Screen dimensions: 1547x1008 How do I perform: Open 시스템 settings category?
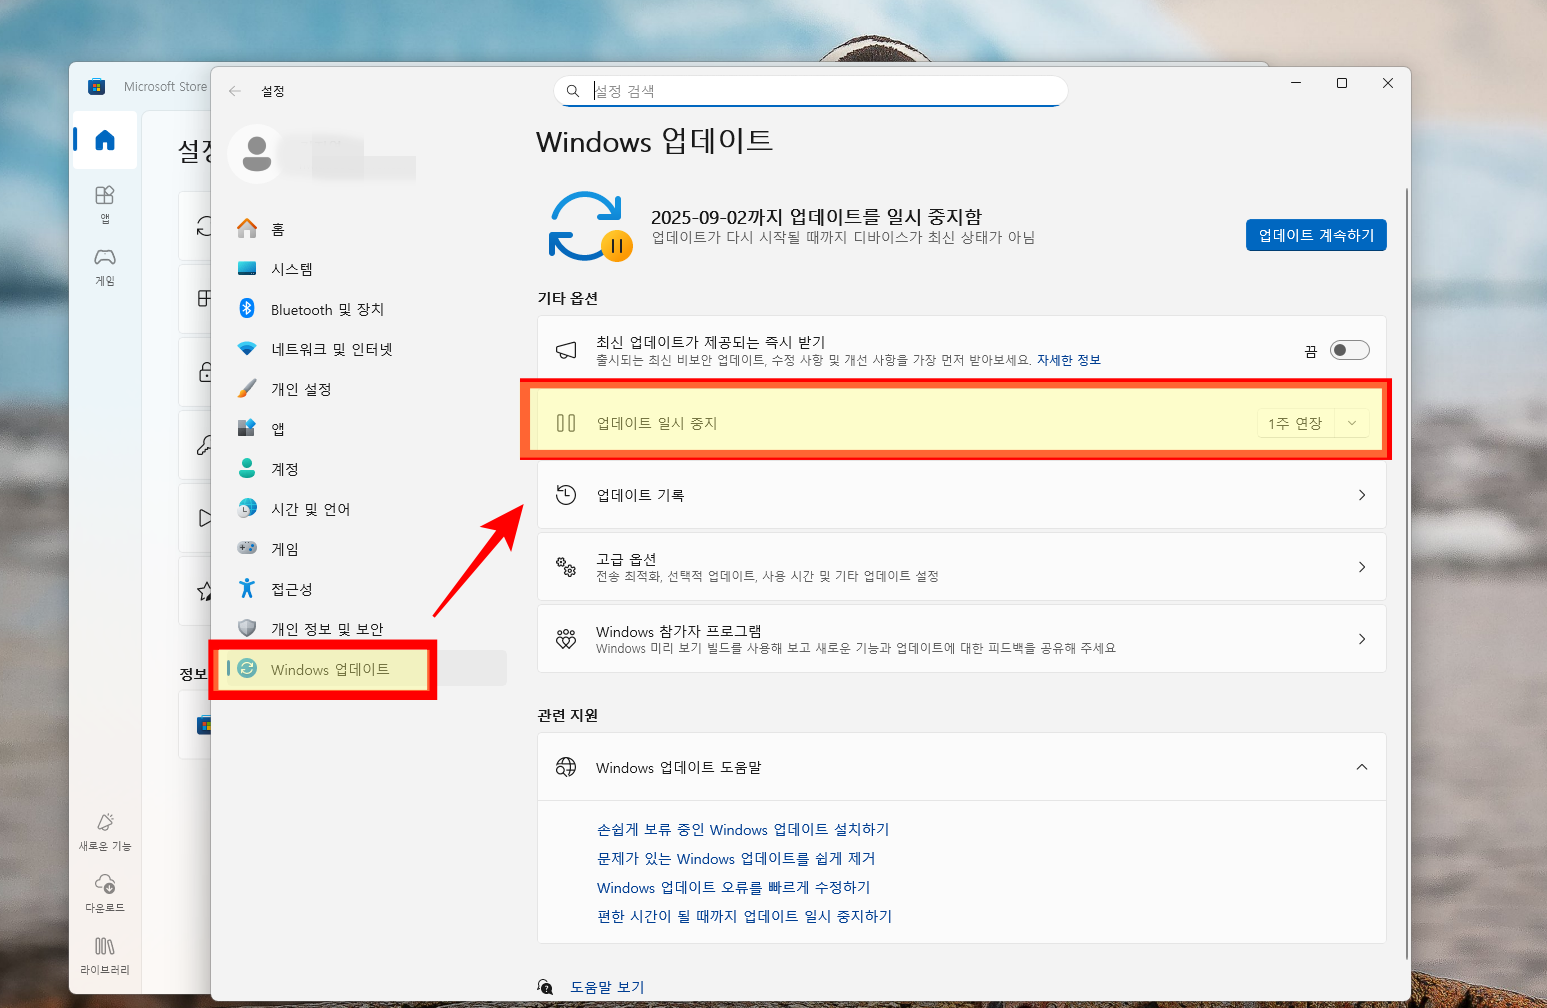[366, 269]
